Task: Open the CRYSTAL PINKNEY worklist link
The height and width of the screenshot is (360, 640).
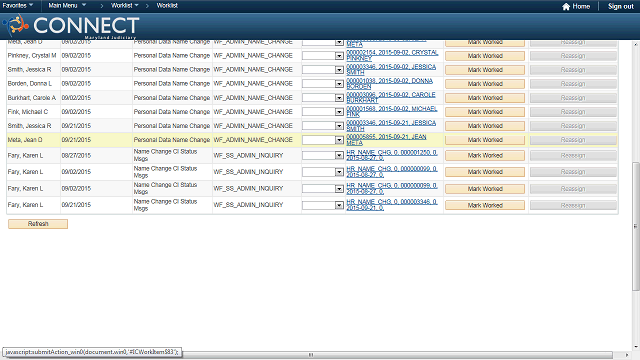Action: [x=392, y=56]
